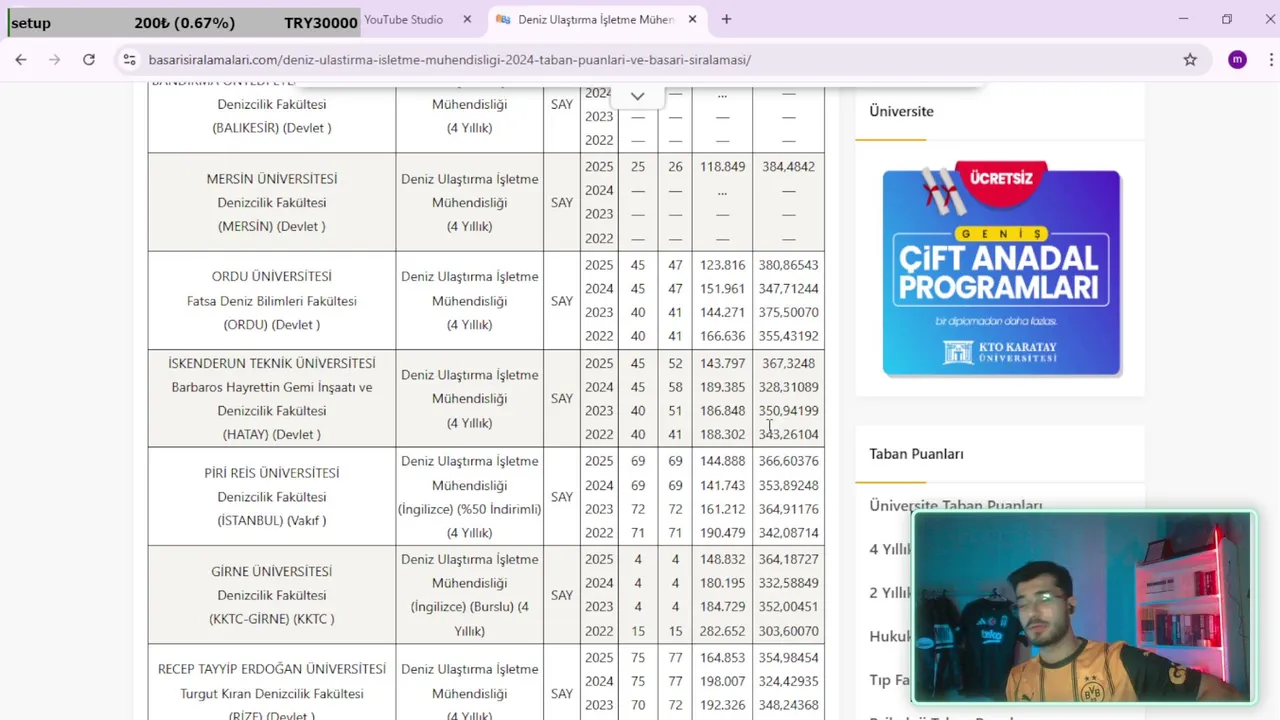Click Turgut Kıran Denizcilik Fakültesi text
The width and height of the screenshot is (1280, 720).
pos(272,694)
